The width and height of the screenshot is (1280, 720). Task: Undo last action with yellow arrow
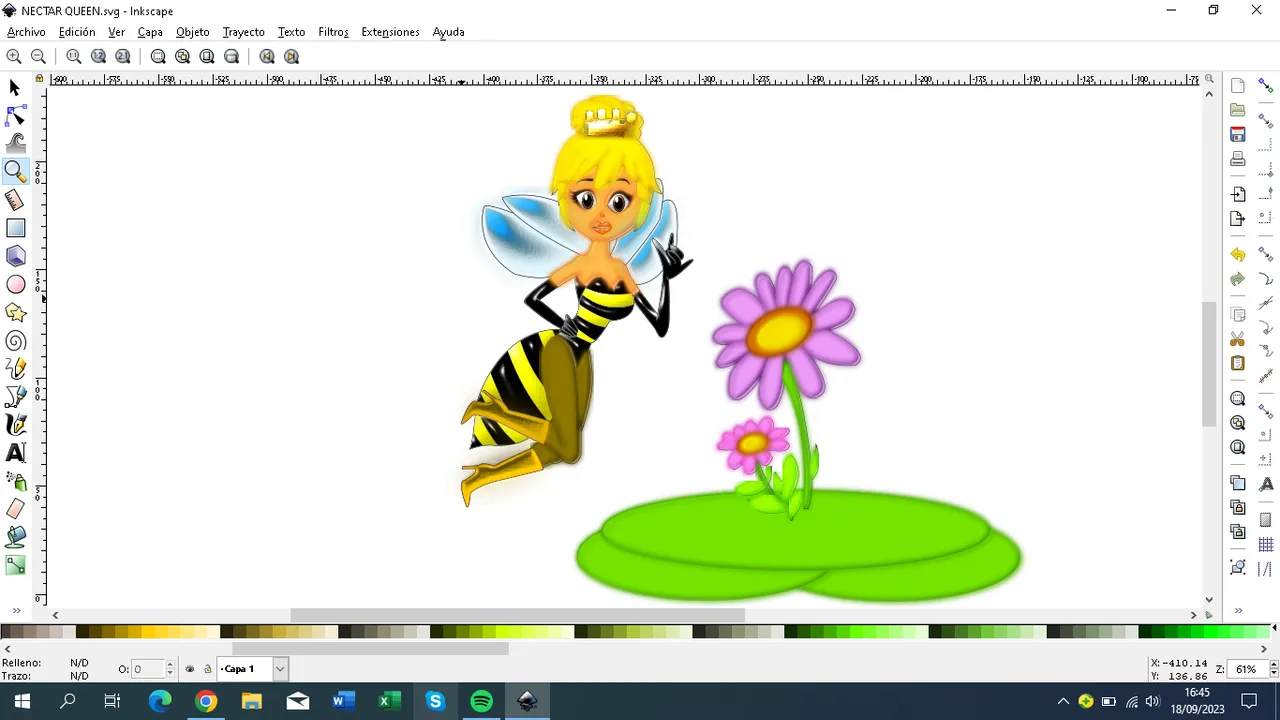click(1238, 255)
